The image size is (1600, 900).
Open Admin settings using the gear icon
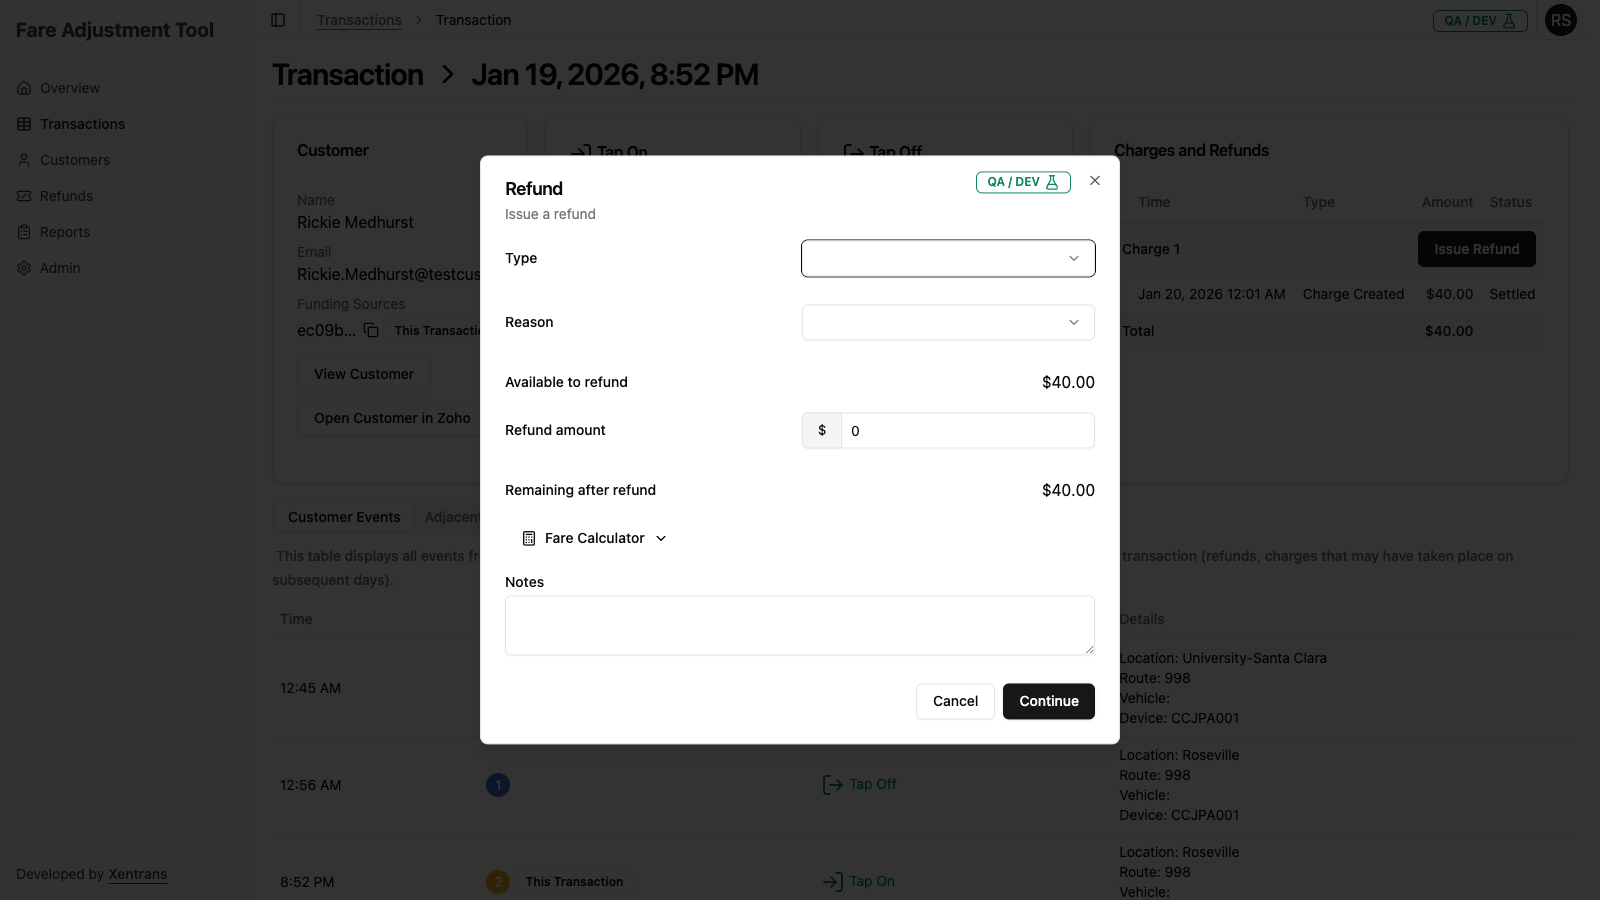pyautogui.click(x=24, y=267)
